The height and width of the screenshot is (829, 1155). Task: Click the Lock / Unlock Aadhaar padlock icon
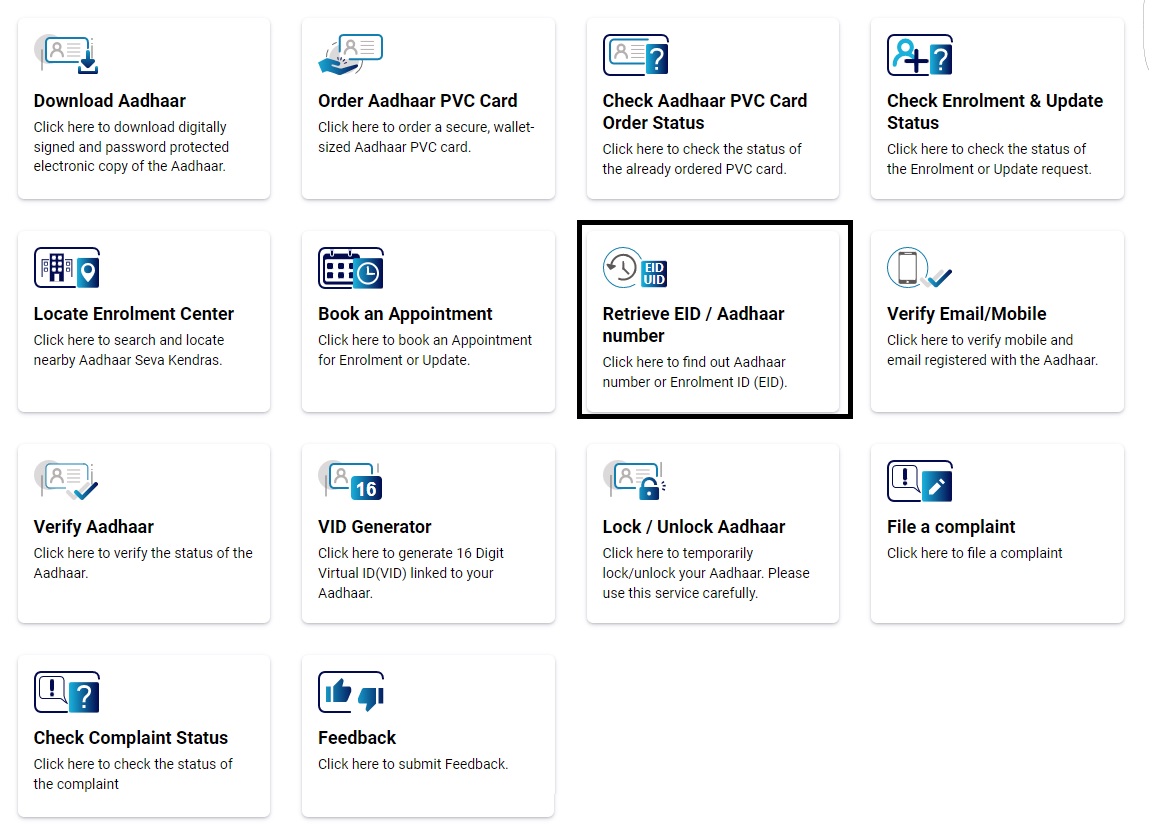tap(635, 480)
